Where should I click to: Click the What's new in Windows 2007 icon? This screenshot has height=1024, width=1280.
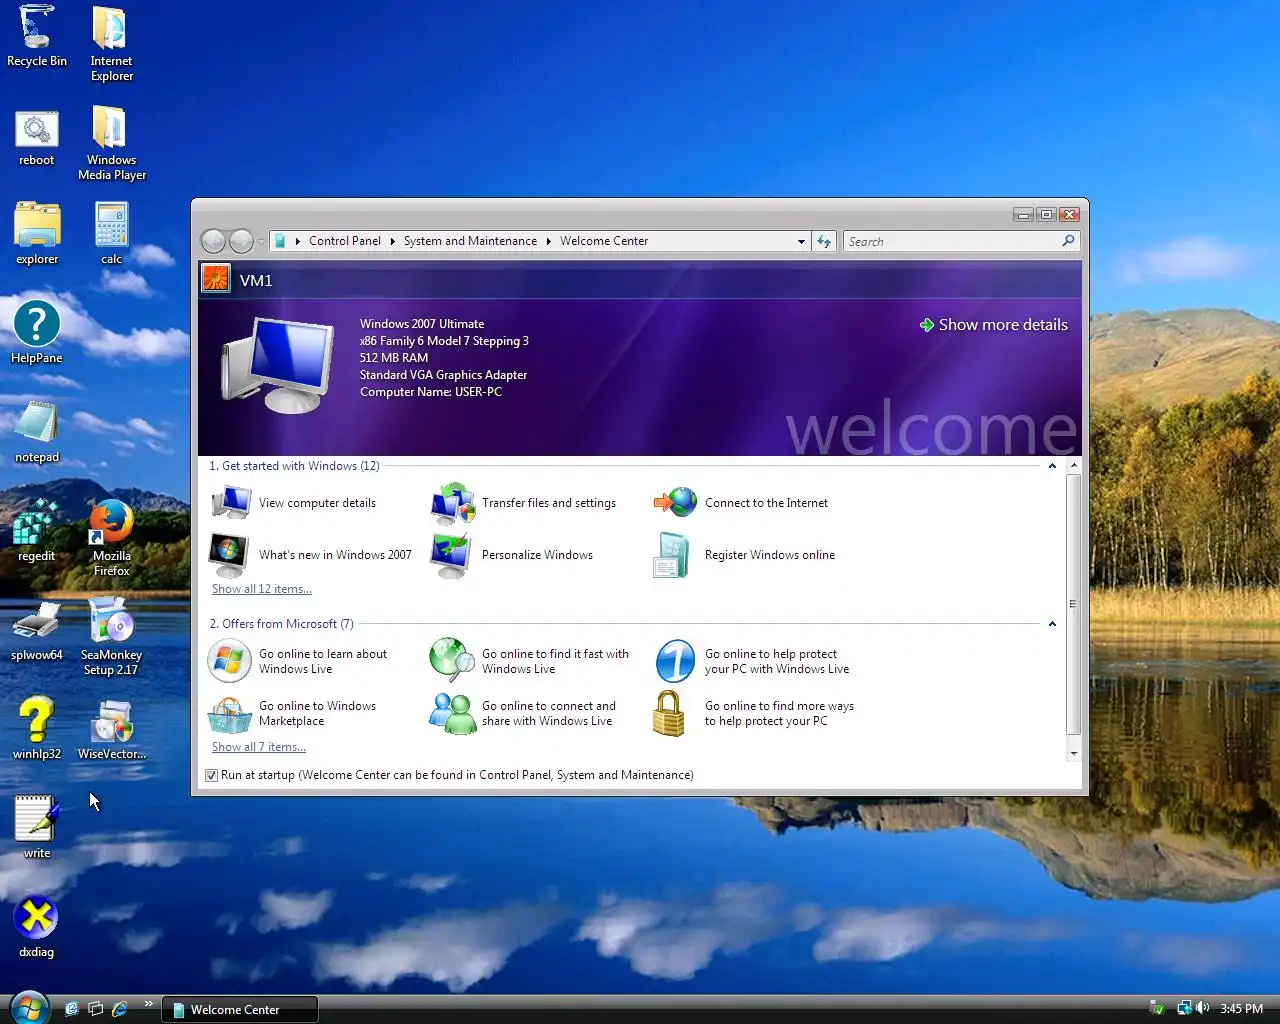point(229,555)
